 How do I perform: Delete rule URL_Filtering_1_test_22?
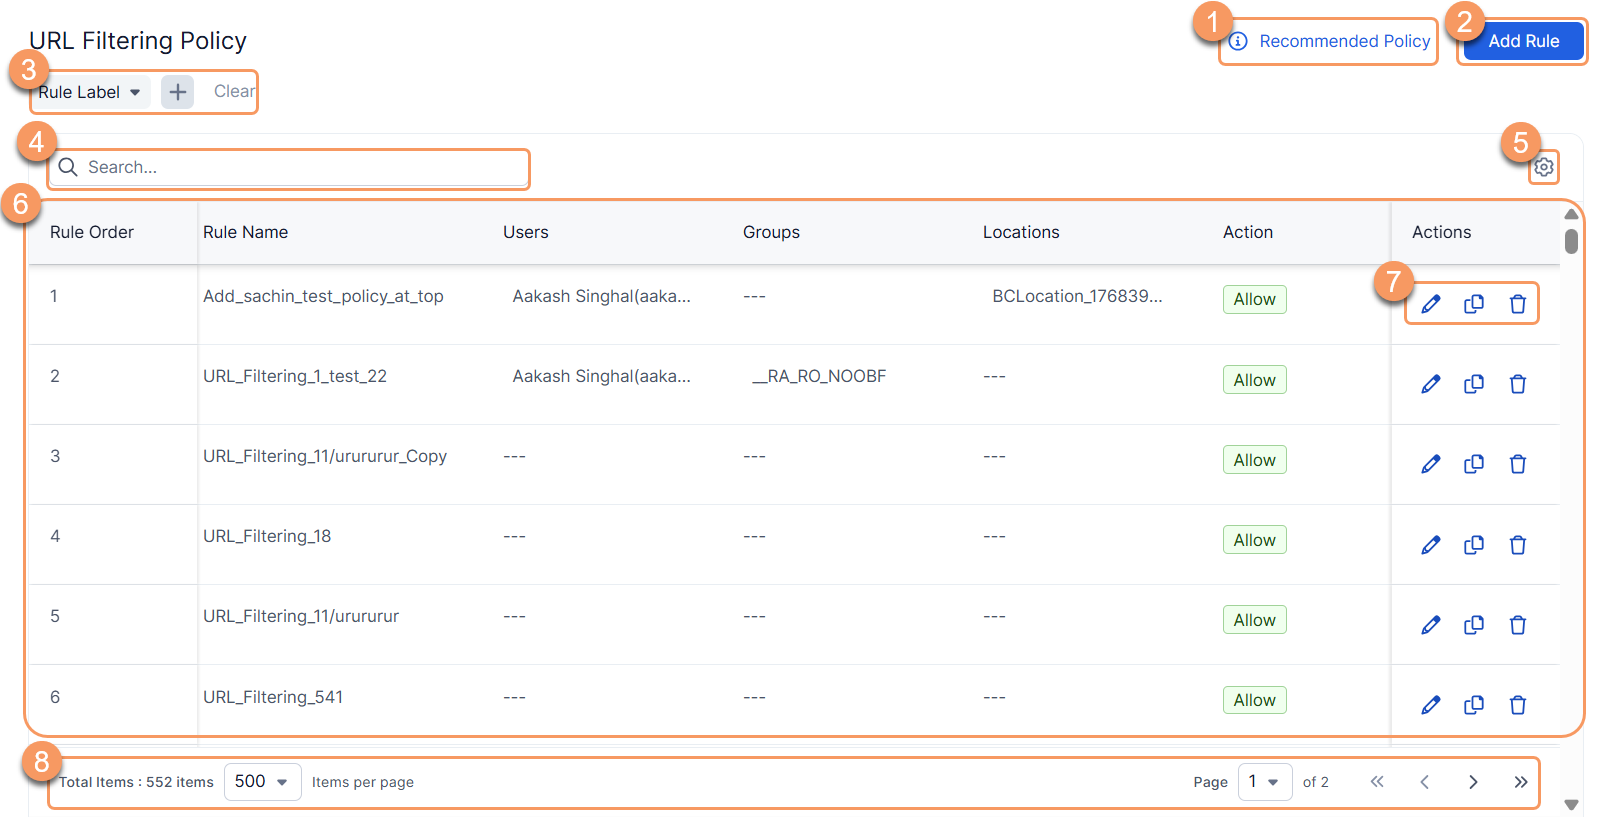(x=1518, y=384)
